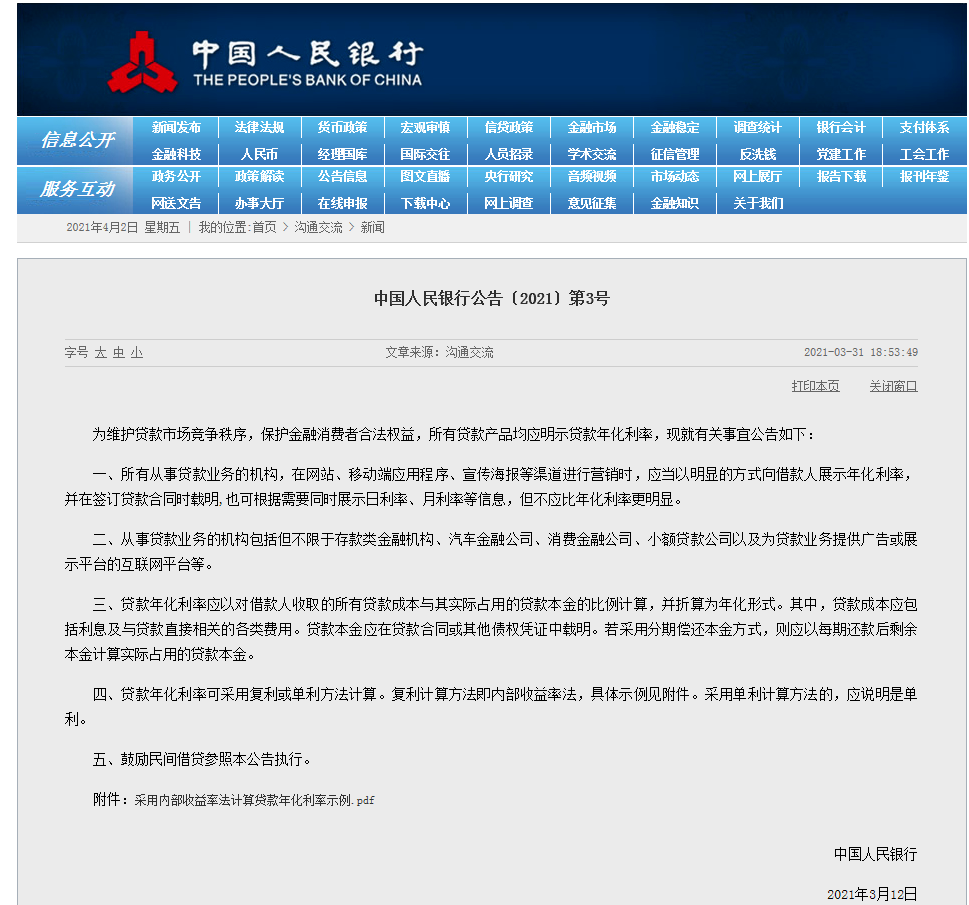
Task: Open 金融知识 page
Action: (675, 203)
